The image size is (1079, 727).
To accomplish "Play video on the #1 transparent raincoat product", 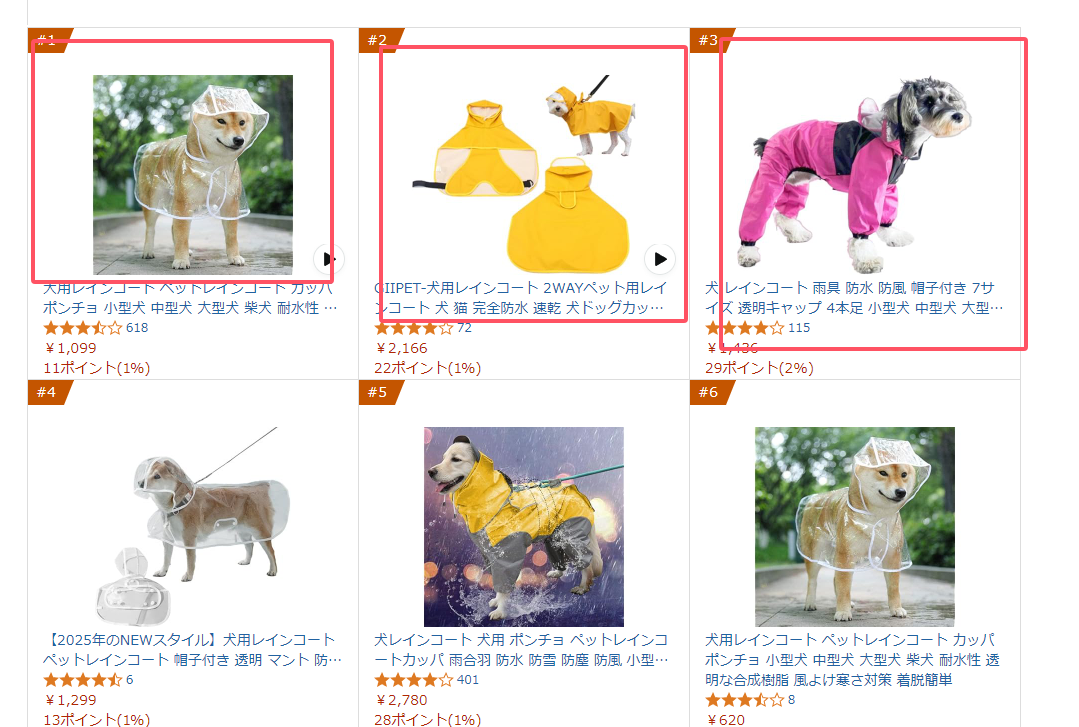I will coord(328,259).
